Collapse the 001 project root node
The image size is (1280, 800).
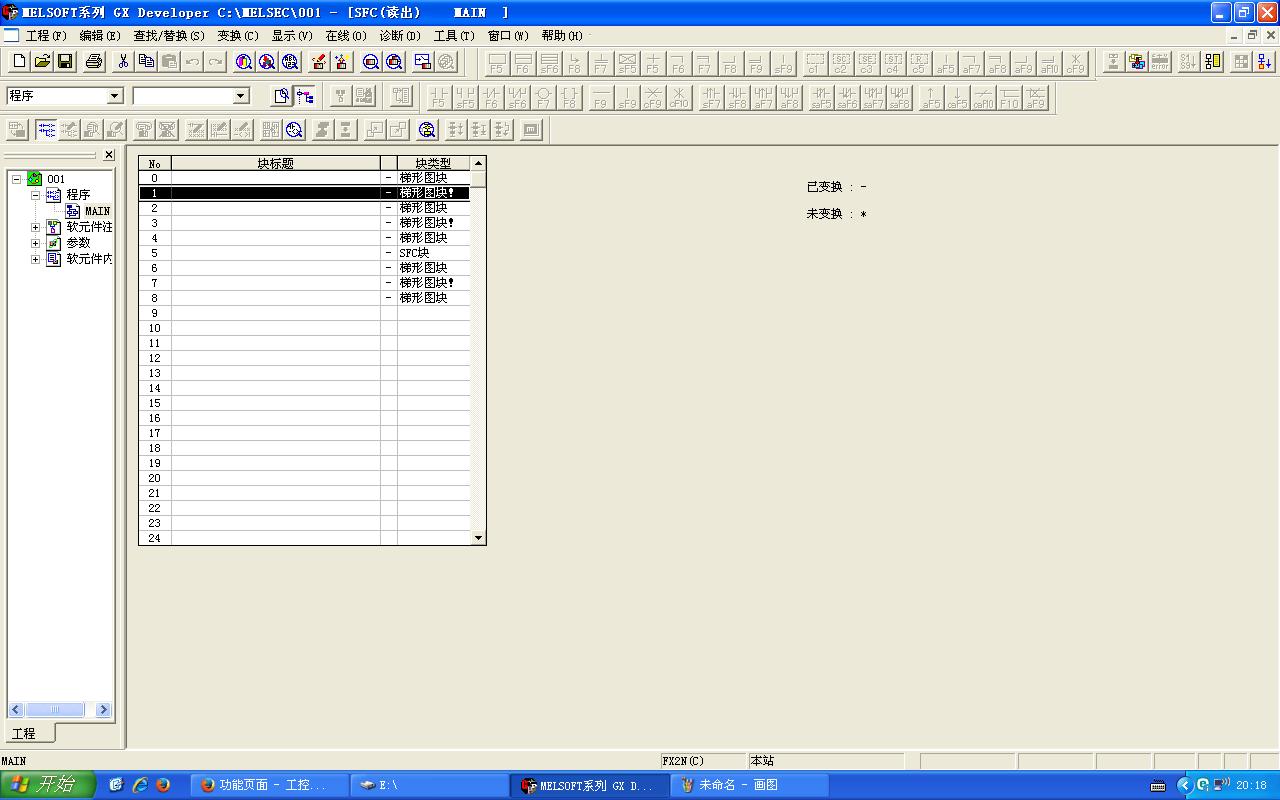(x=17, y=179)
